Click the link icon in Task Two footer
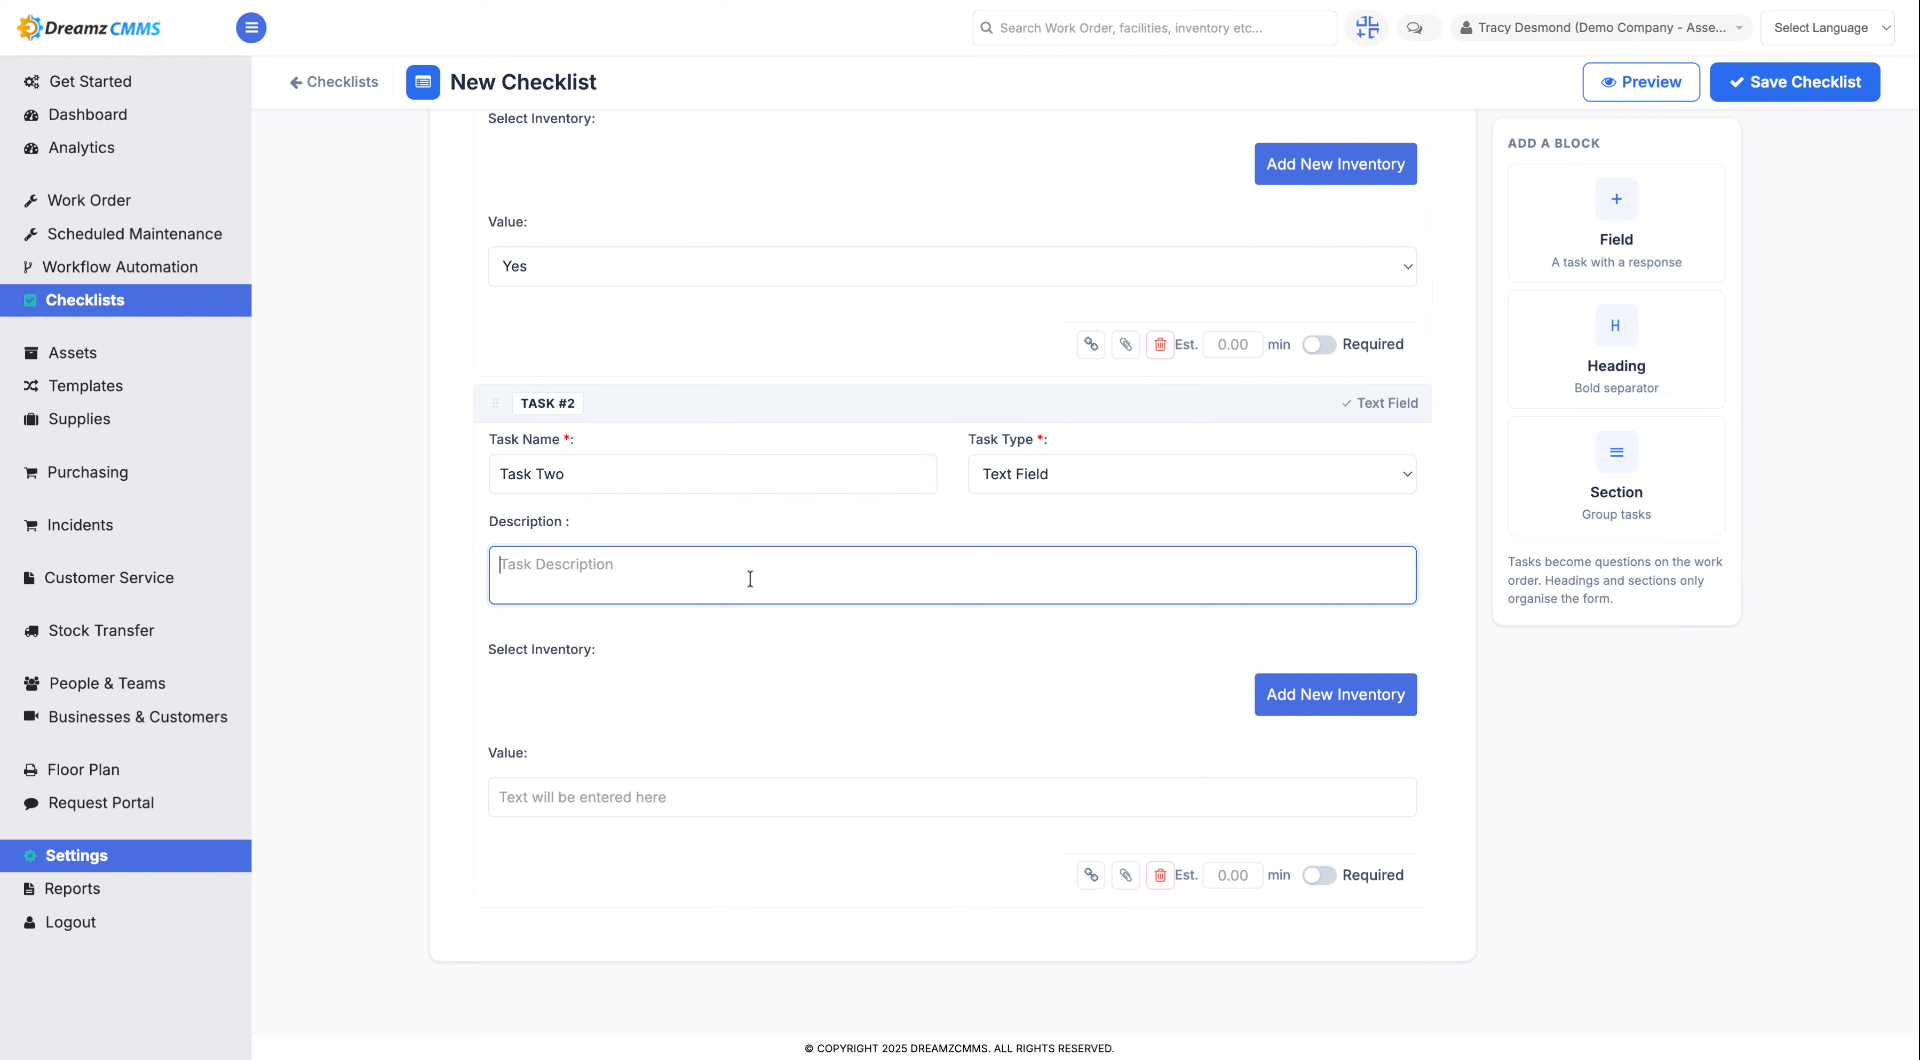1920x1060 pixels. [1091, 875]
